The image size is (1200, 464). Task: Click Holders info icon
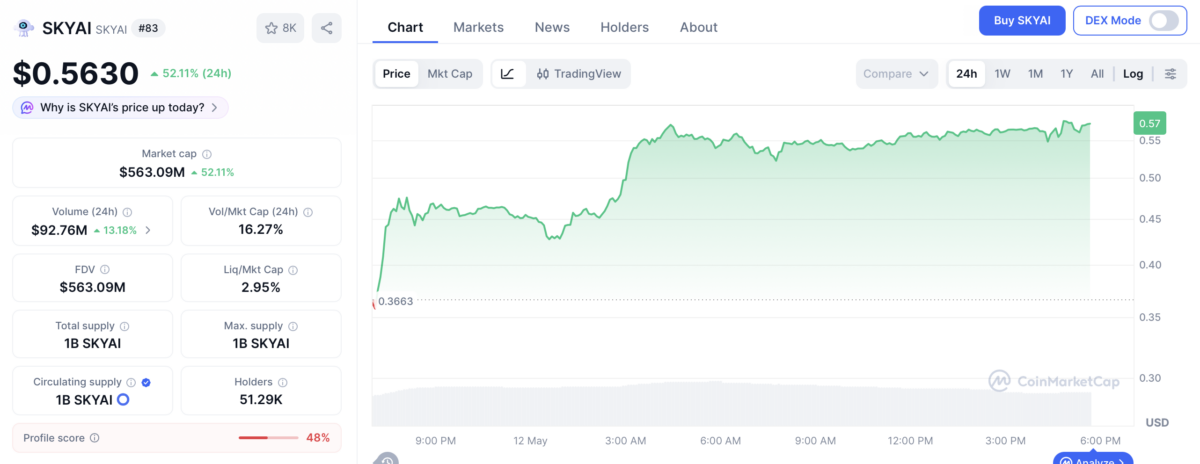pos(283,382)
